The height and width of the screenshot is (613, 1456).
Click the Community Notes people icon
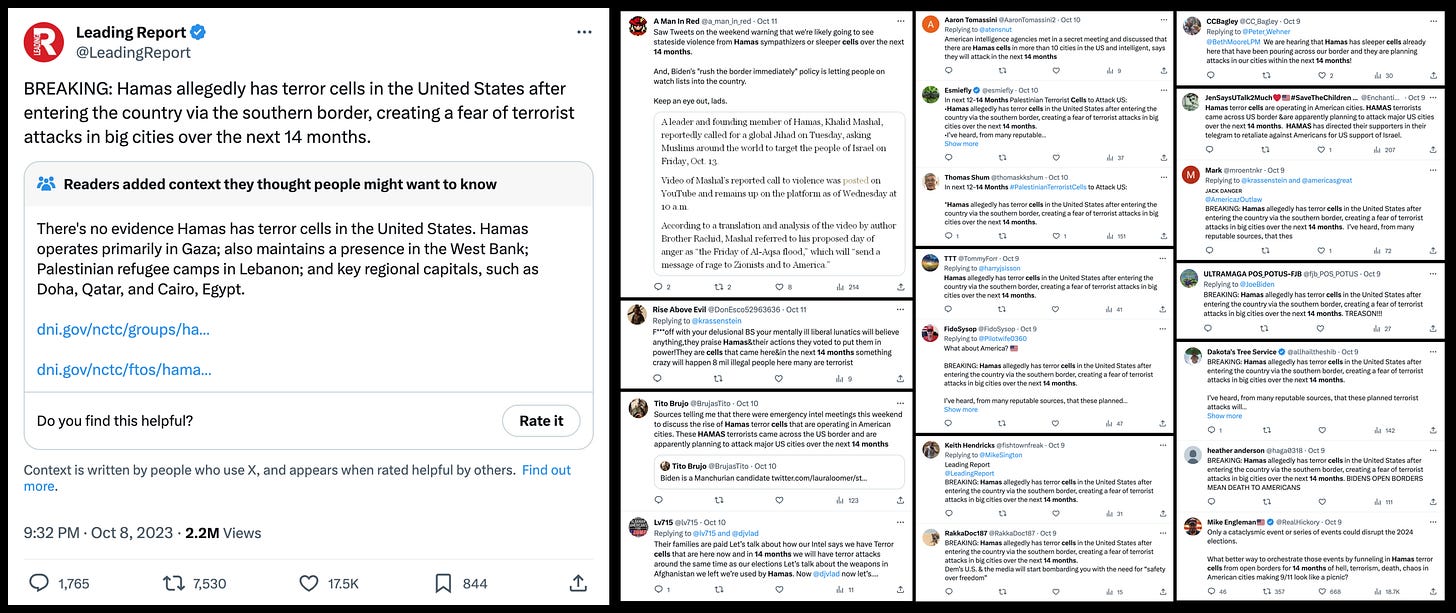48,182
